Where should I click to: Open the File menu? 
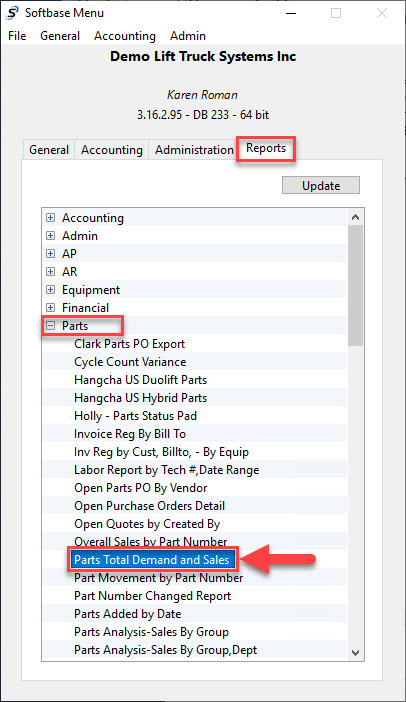17,36
